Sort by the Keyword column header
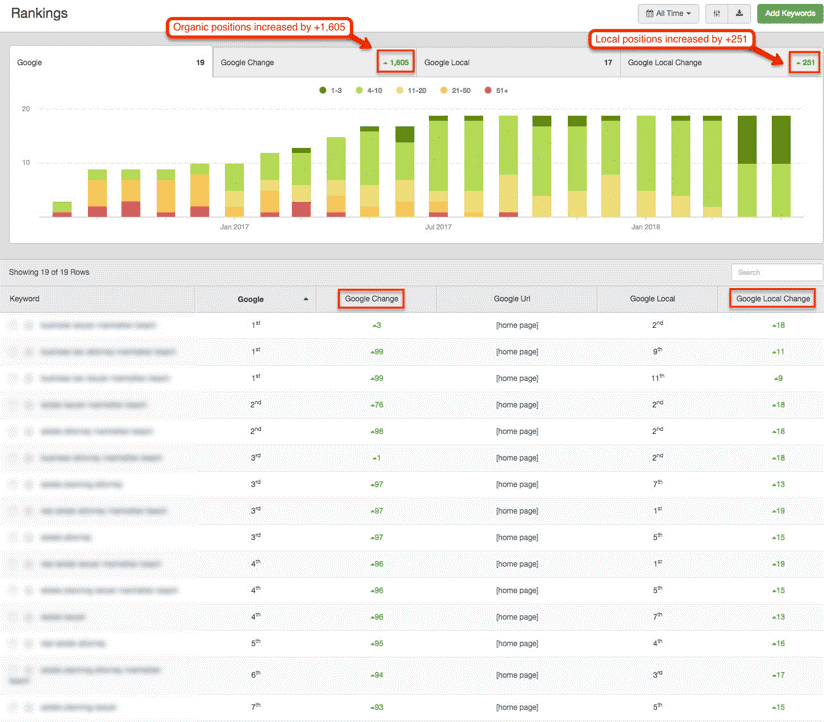The width and height of the screenshot is (824, 722). (x=25, y=298)
